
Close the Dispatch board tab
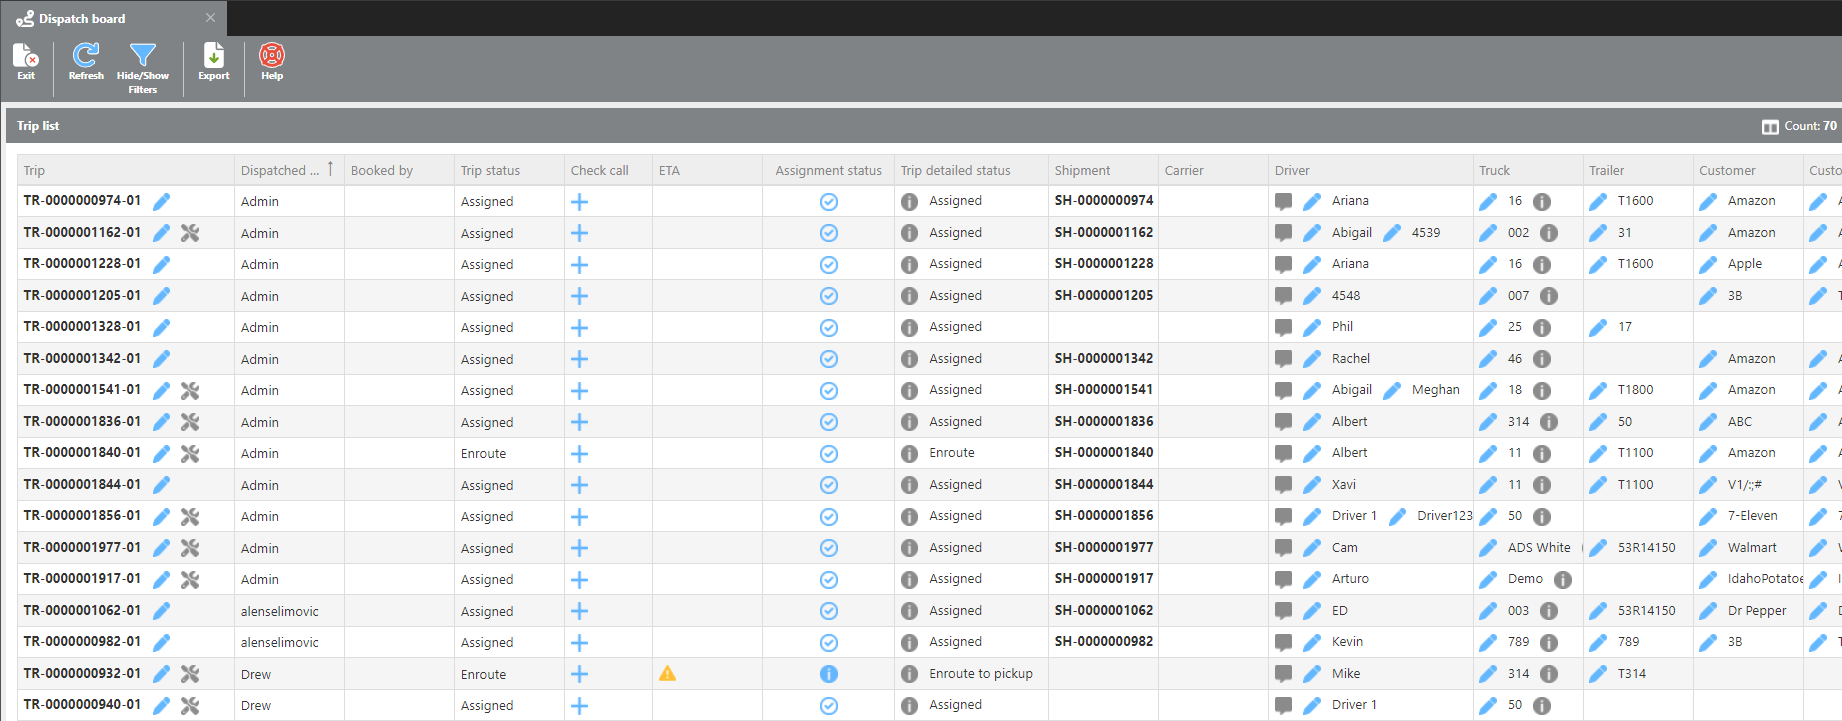point(210,18)
